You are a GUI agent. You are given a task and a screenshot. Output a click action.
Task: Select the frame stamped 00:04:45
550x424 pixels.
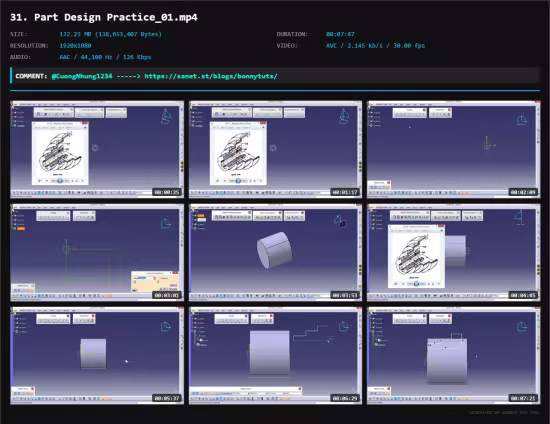click(x=454, y=253)
